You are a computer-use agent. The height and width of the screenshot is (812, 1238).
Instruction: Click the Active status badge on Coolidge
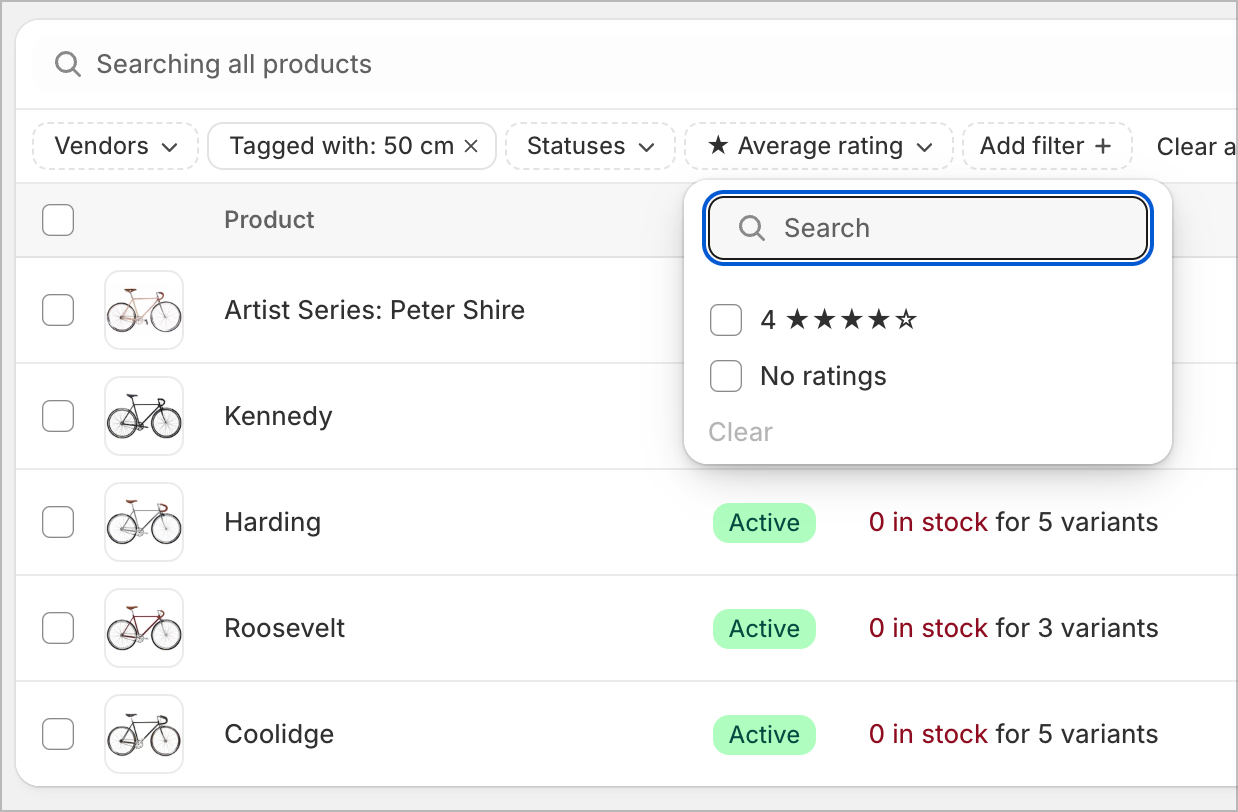[x=764, y=734]
